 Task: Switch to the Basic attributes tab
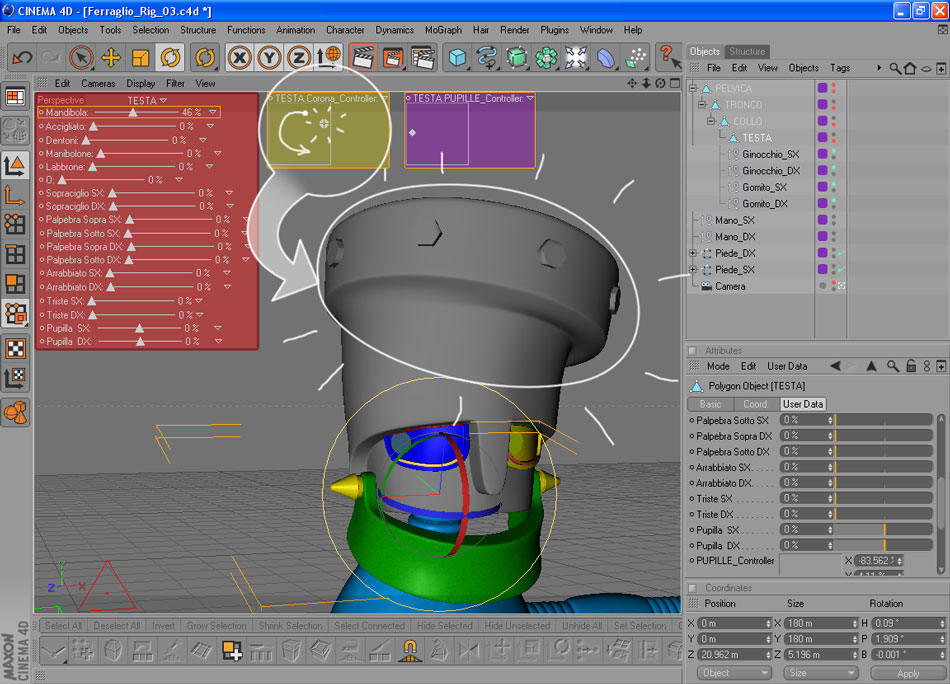(x=711, y=404)
